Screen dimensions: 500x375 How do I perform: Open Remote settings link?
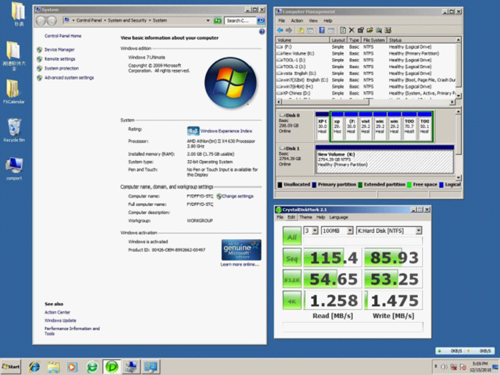pos(60,59)
